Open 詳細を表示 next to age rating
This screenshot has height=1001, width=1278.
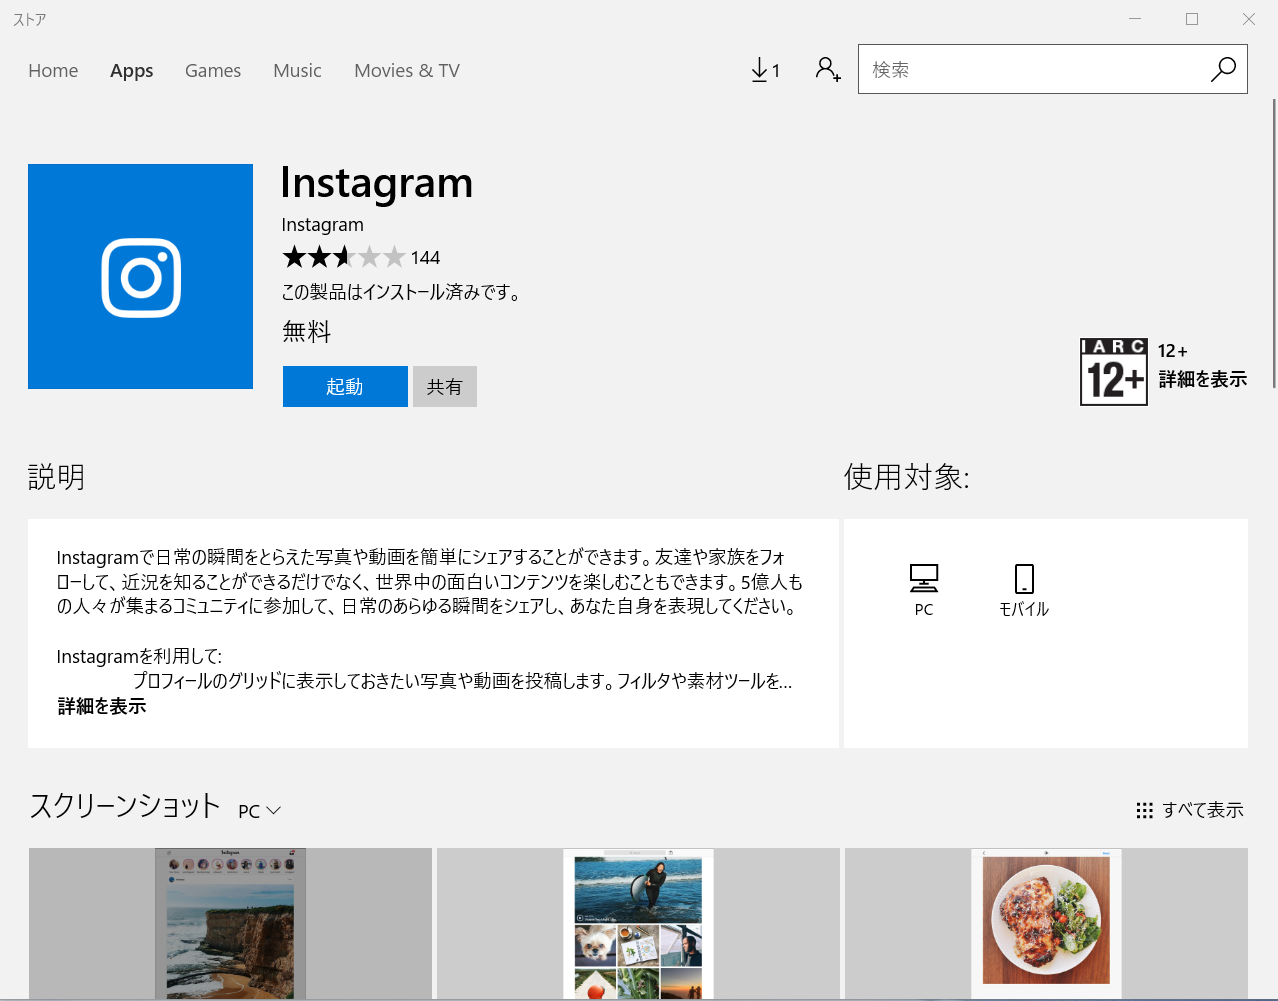coord(1203,379)
